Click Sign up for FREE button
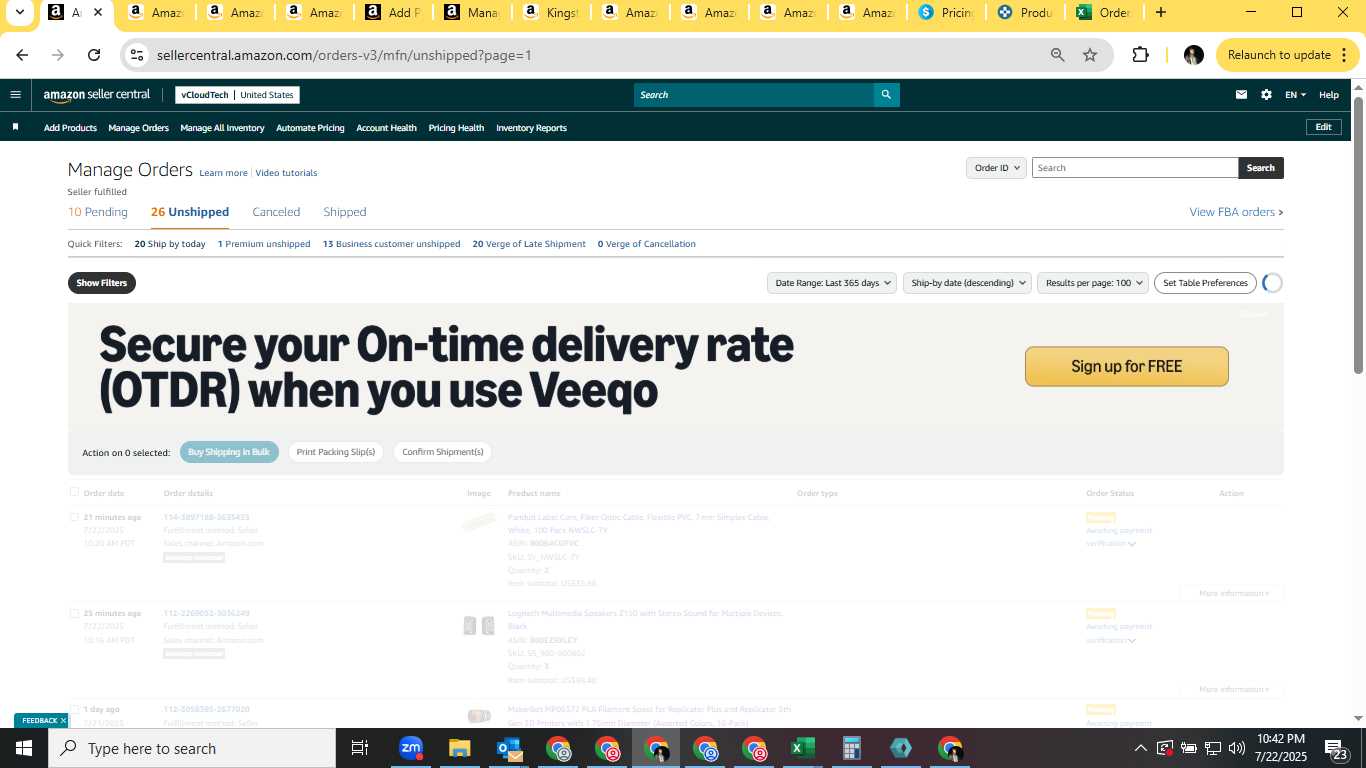 [x=1126, y=366]
